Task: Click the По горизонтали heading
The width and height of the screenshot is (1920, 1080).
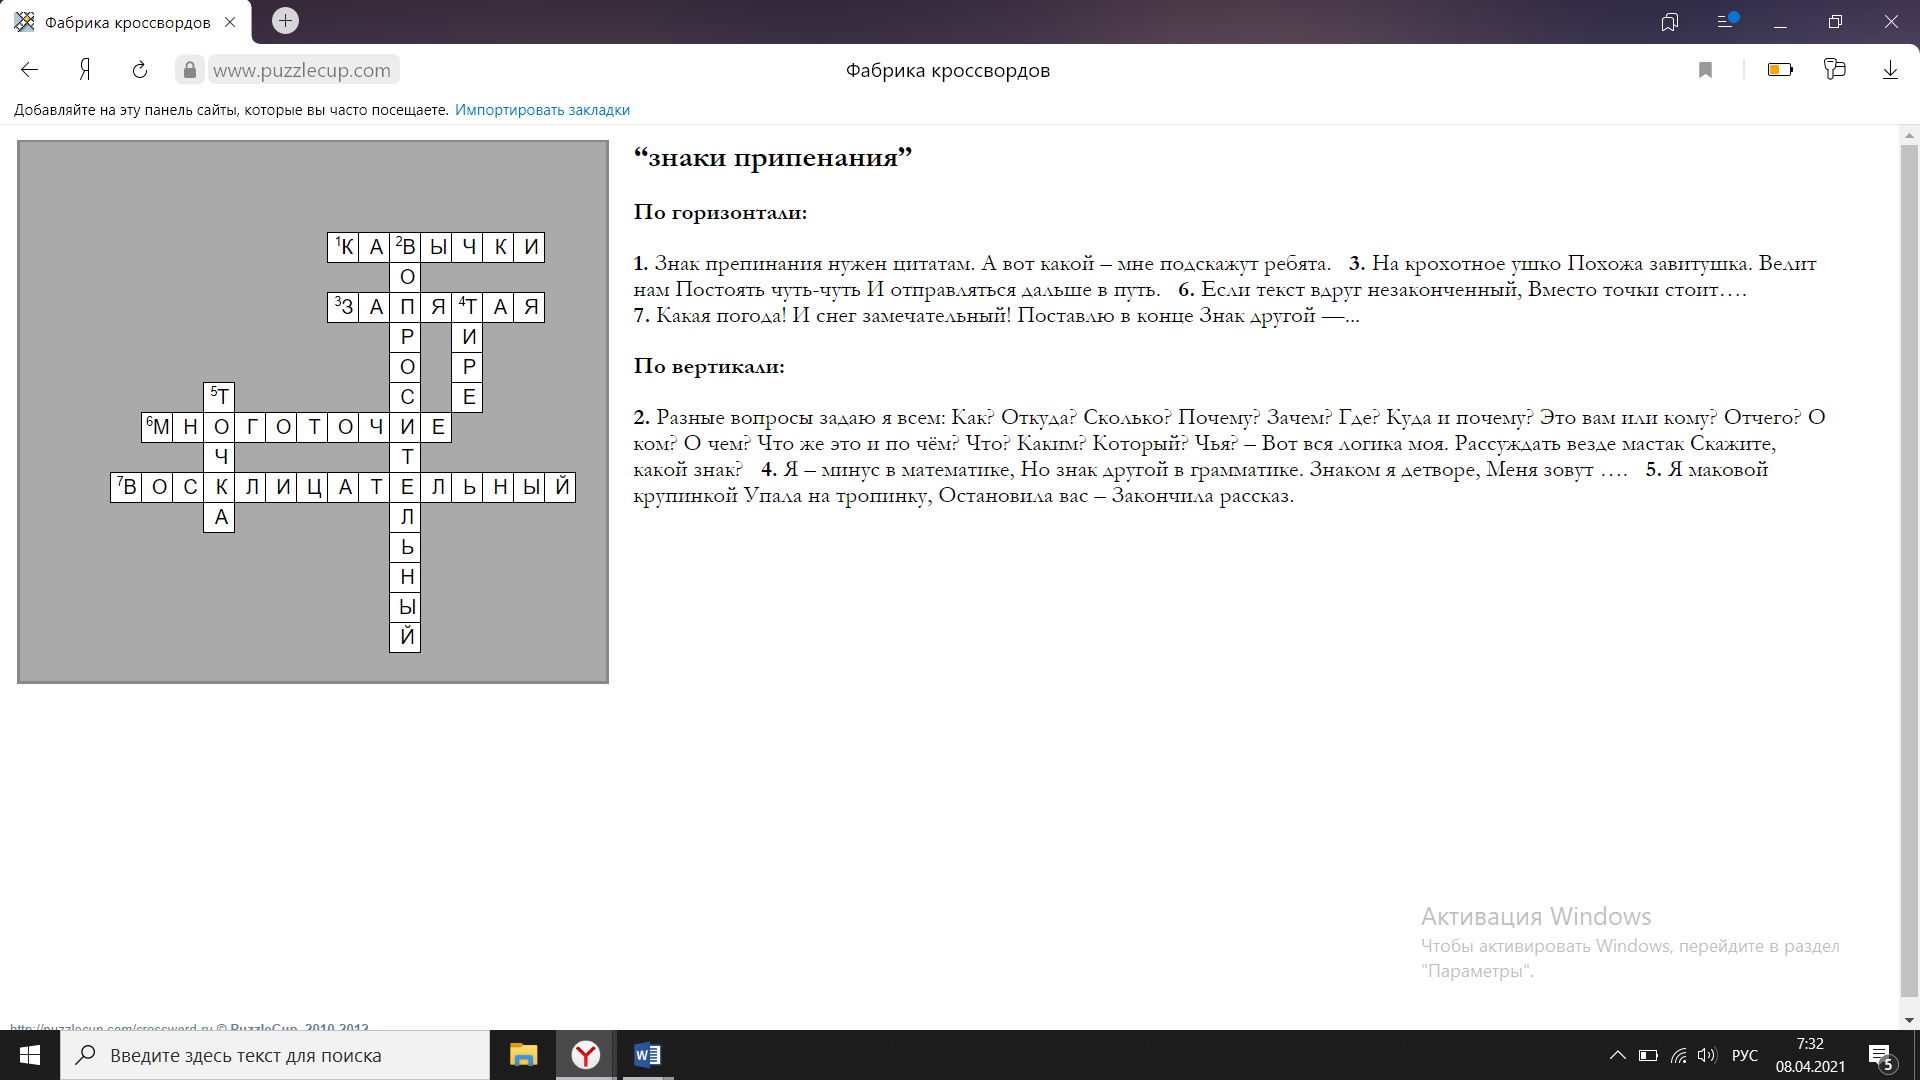Action: point(720,212)
